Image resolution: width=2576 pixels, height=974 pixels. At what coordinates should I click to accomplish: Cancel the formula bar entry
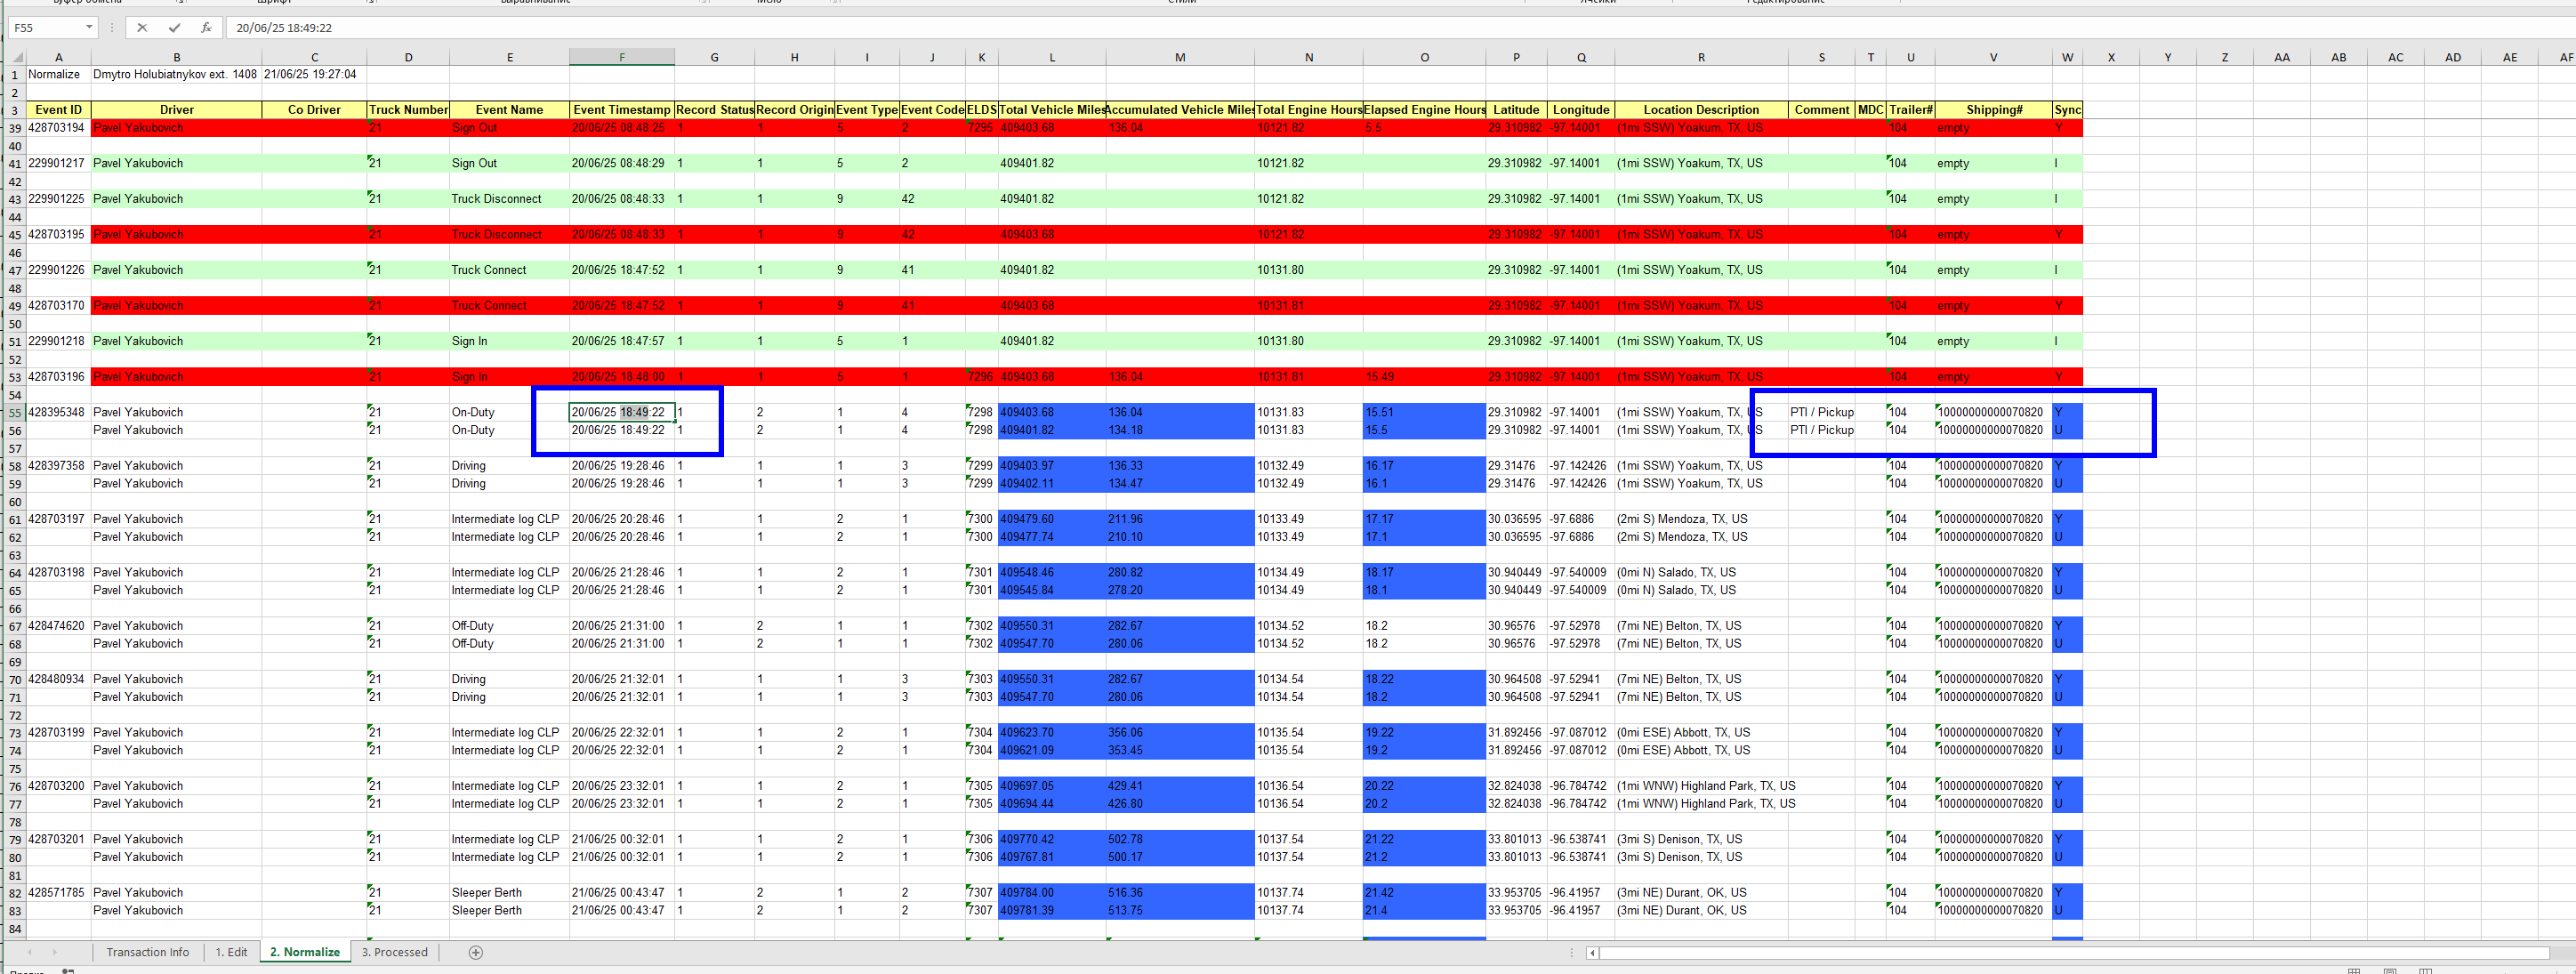(x=142, y=28)
